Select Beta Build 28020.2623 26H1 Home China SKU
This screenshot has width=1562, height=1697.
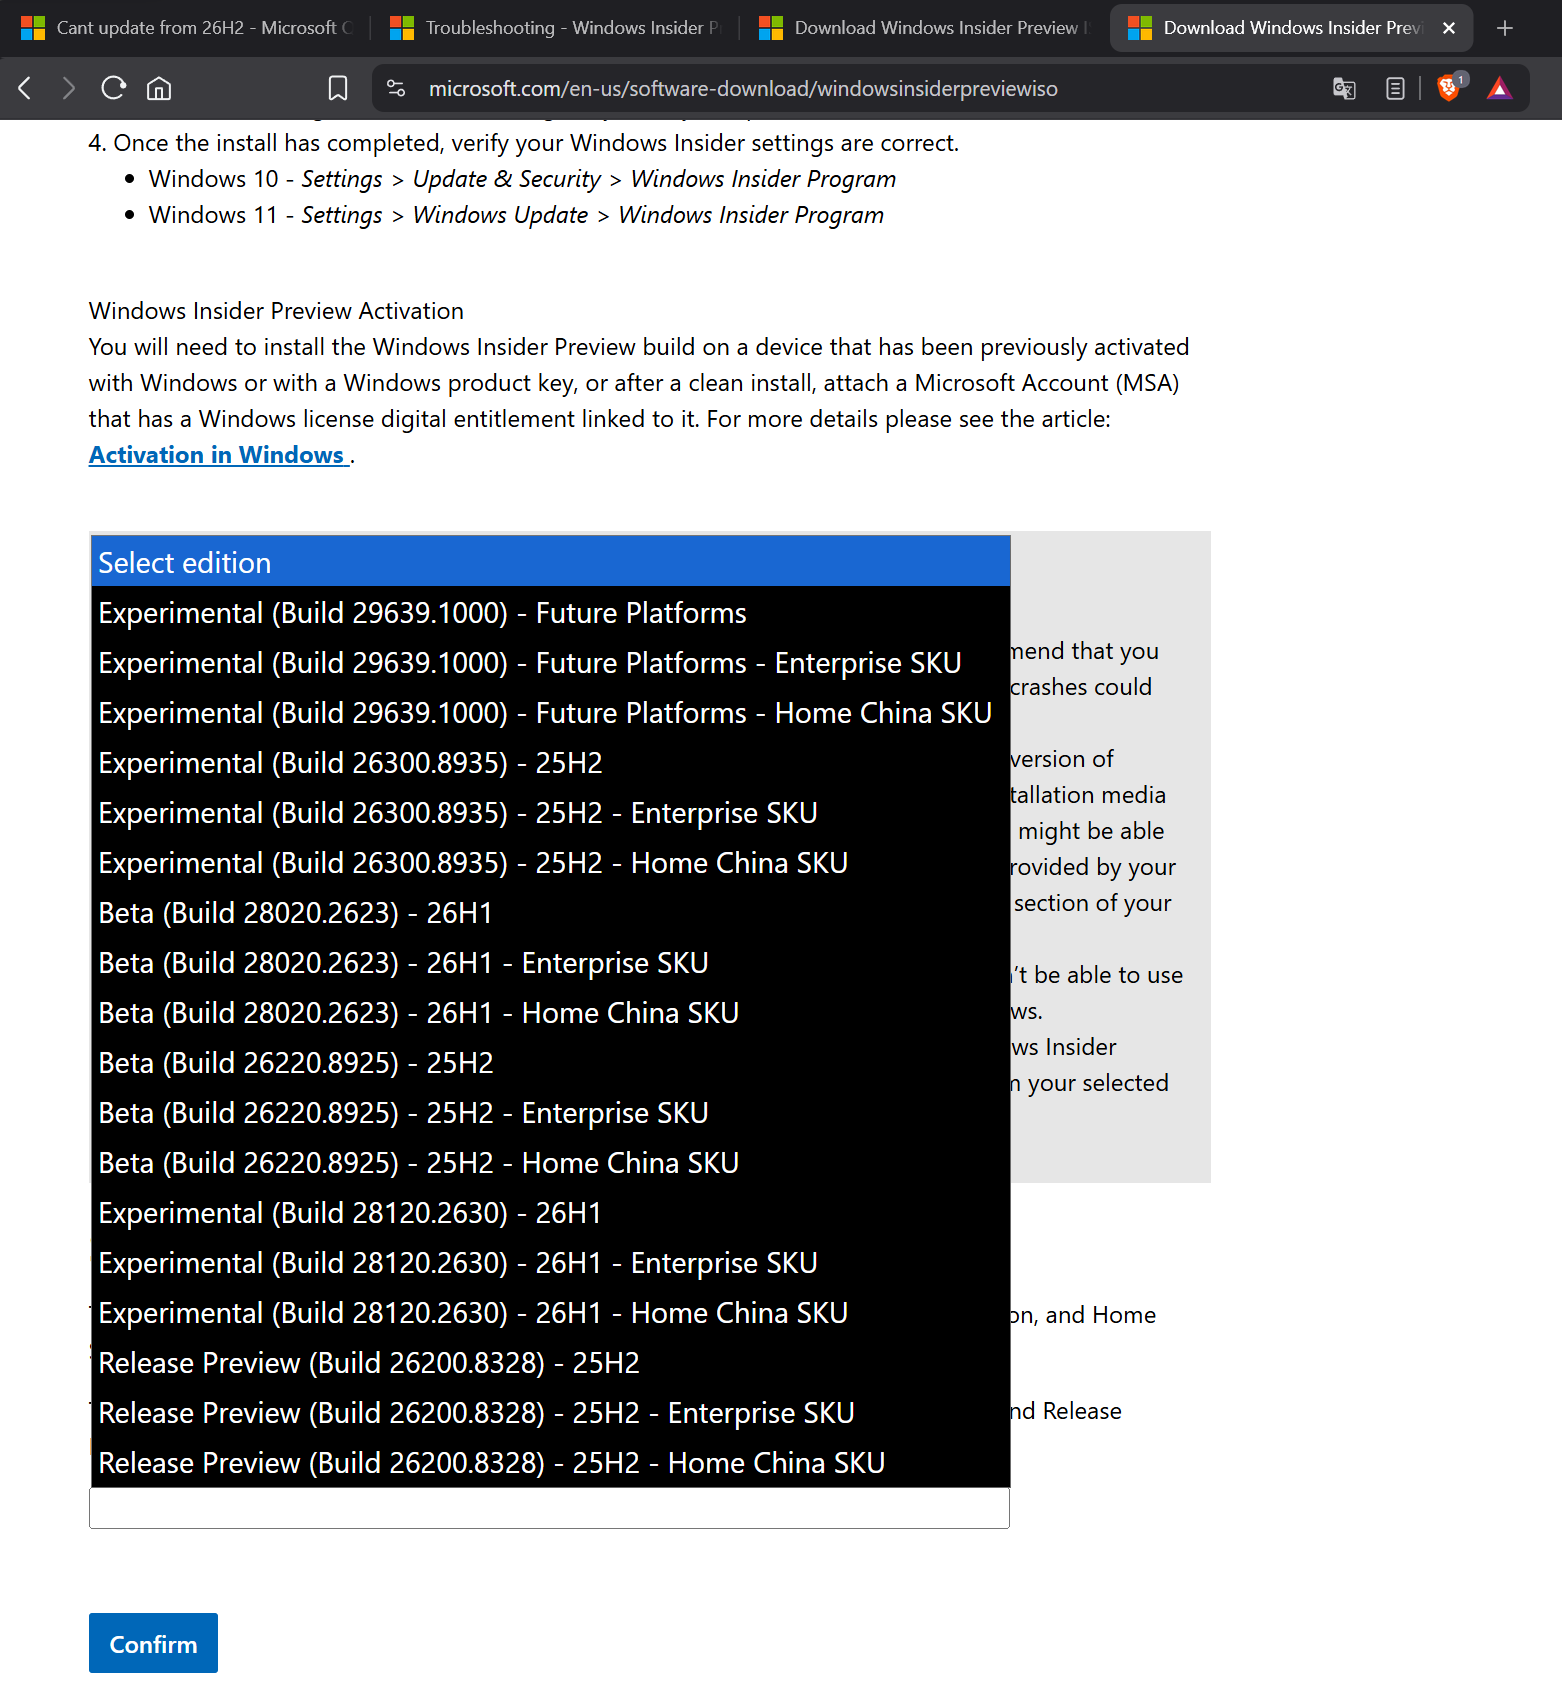pyautogui.click(x=551, y=1012)
